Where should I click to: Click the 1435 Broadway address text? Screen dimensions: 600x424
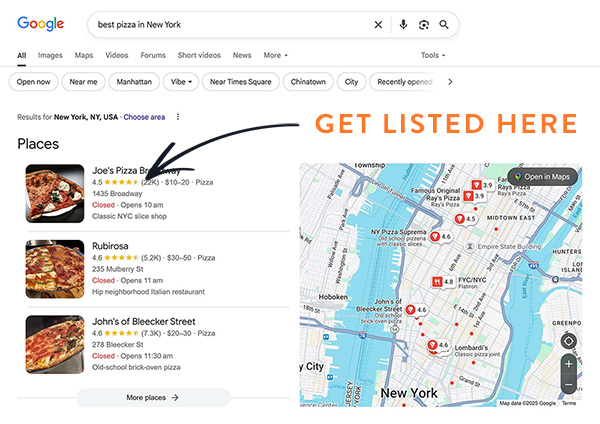coord(117,194)
